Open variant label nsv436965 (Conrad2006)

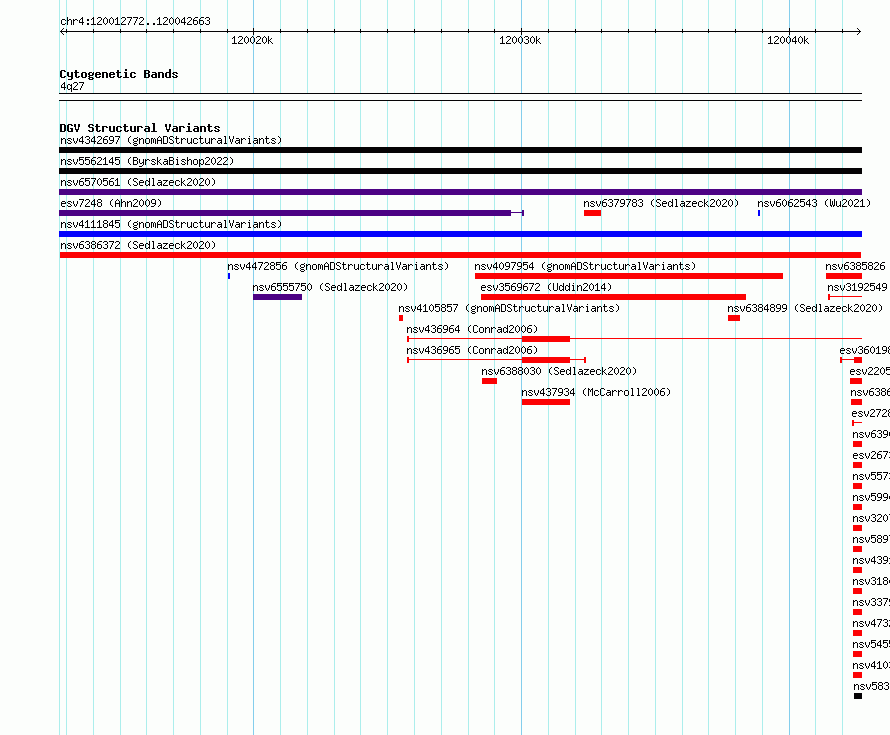pyautogui.click(x=472, y=350)
